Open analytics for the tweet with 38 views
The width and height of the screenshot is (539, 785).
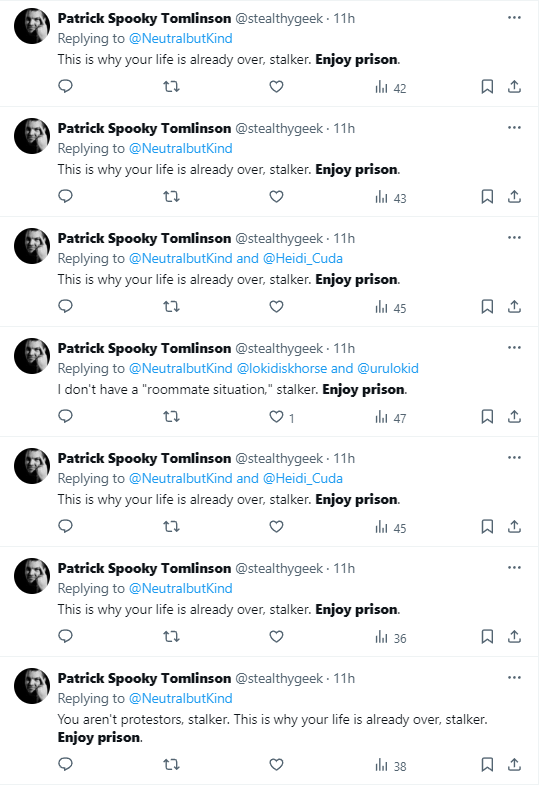coord(390,765)
